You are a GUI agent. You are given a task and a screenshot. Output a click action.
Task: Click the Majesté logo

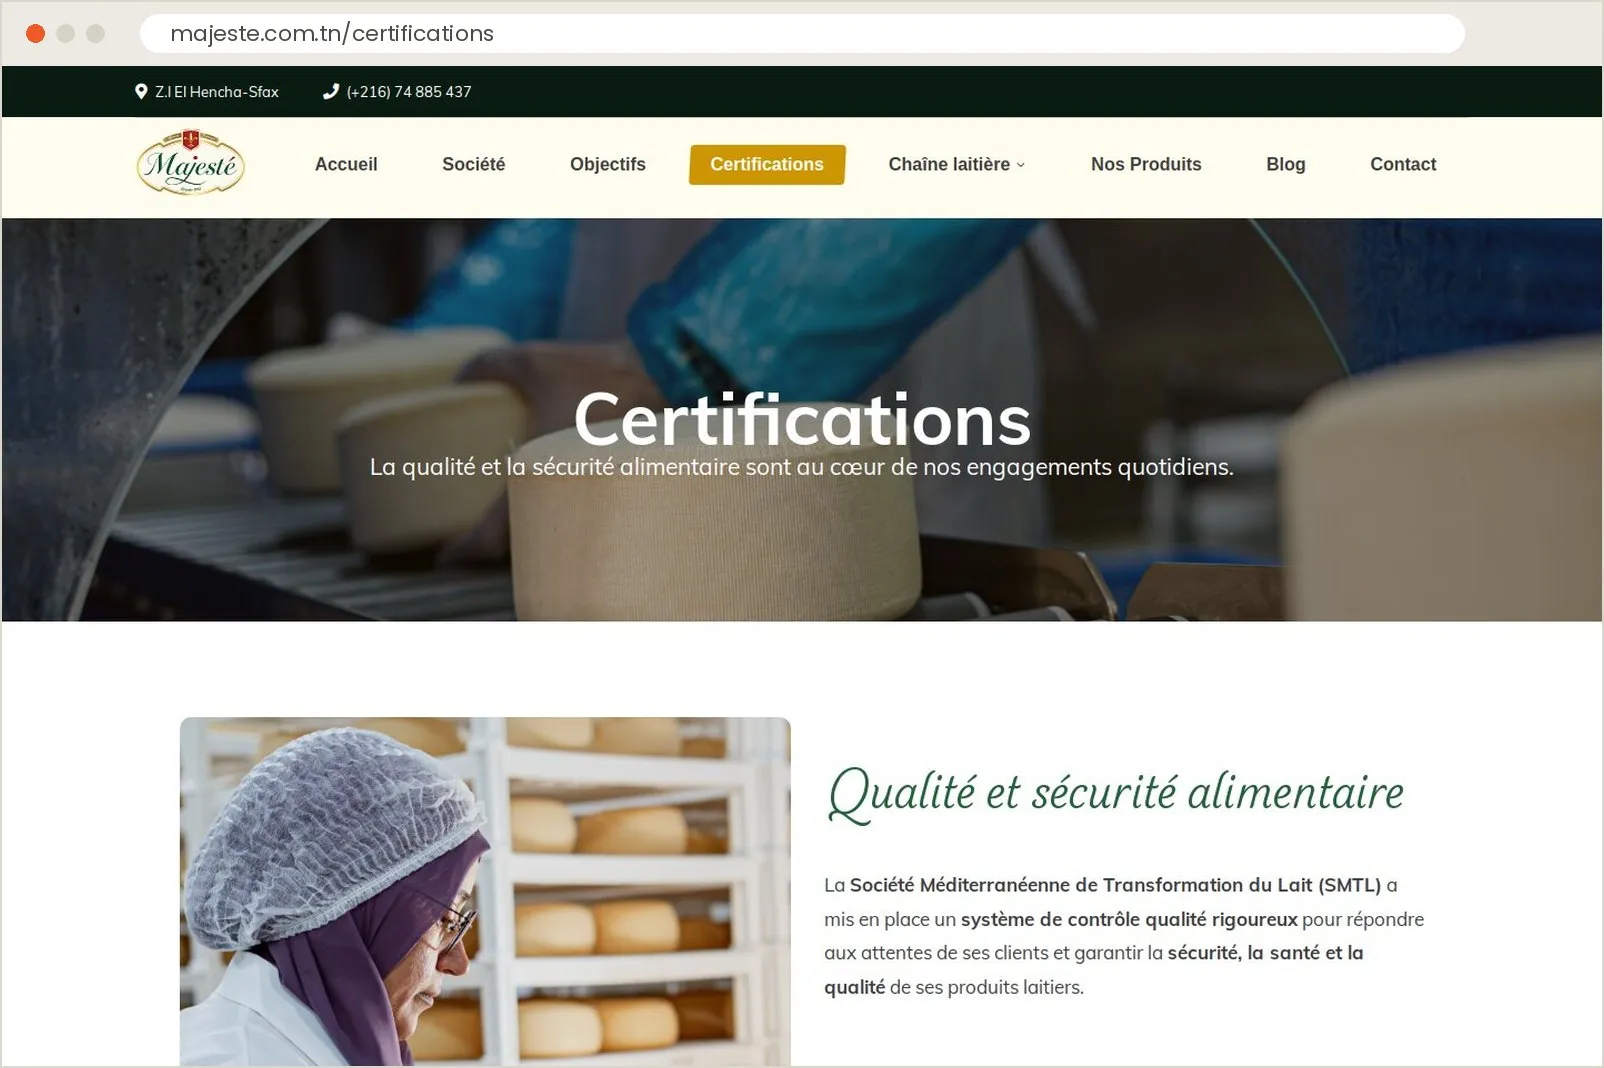(191, 163)
